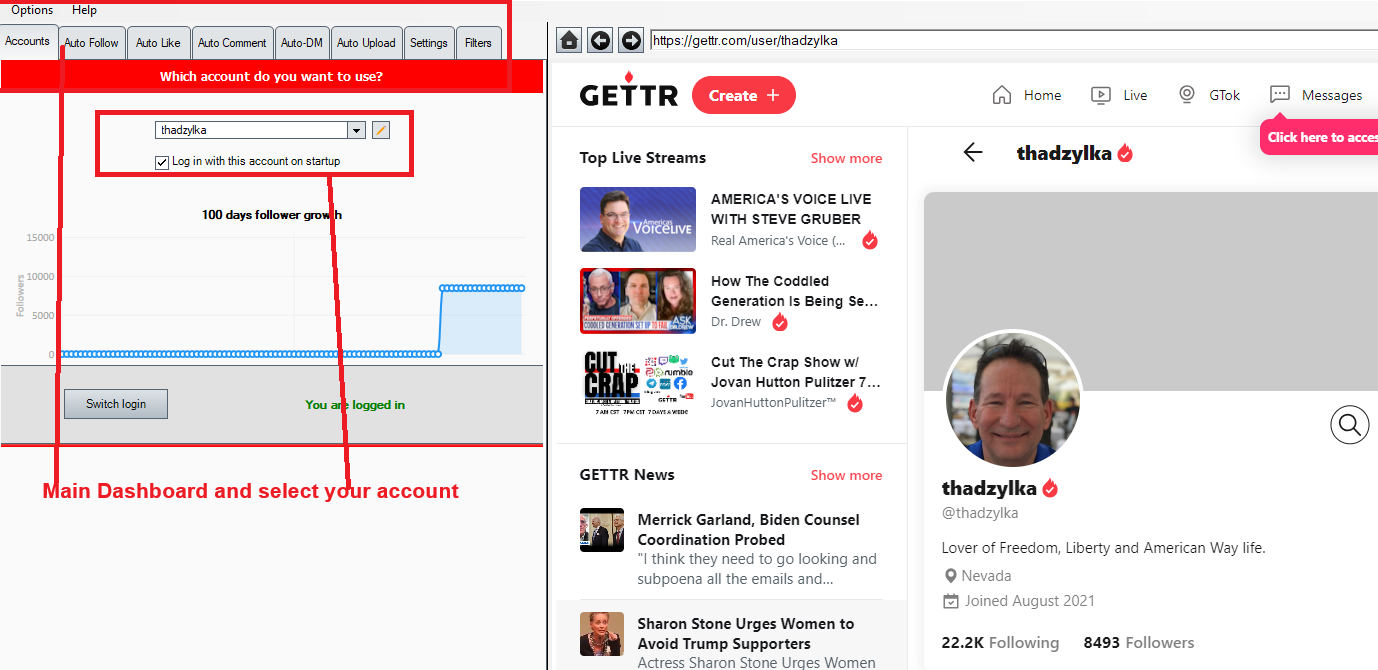Toggle 'Log in with this account on startup'

point(162,162)
